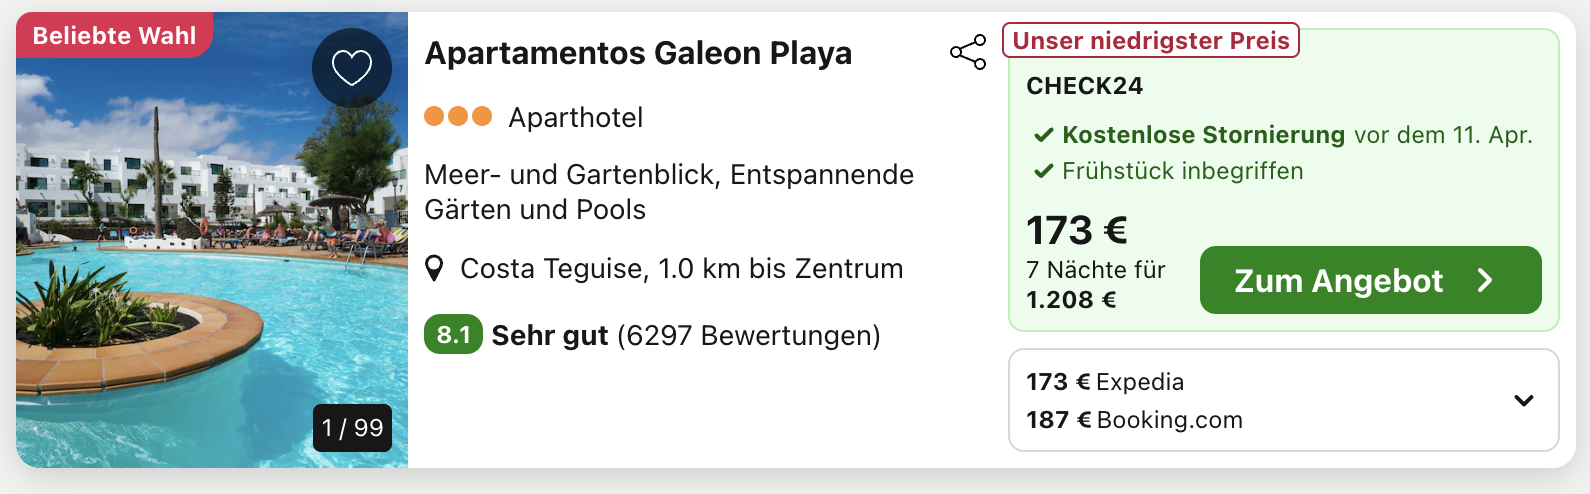
Task: Select the 173 € Expedia offer
Action: pyautogui.click(x=1105, y=382)
